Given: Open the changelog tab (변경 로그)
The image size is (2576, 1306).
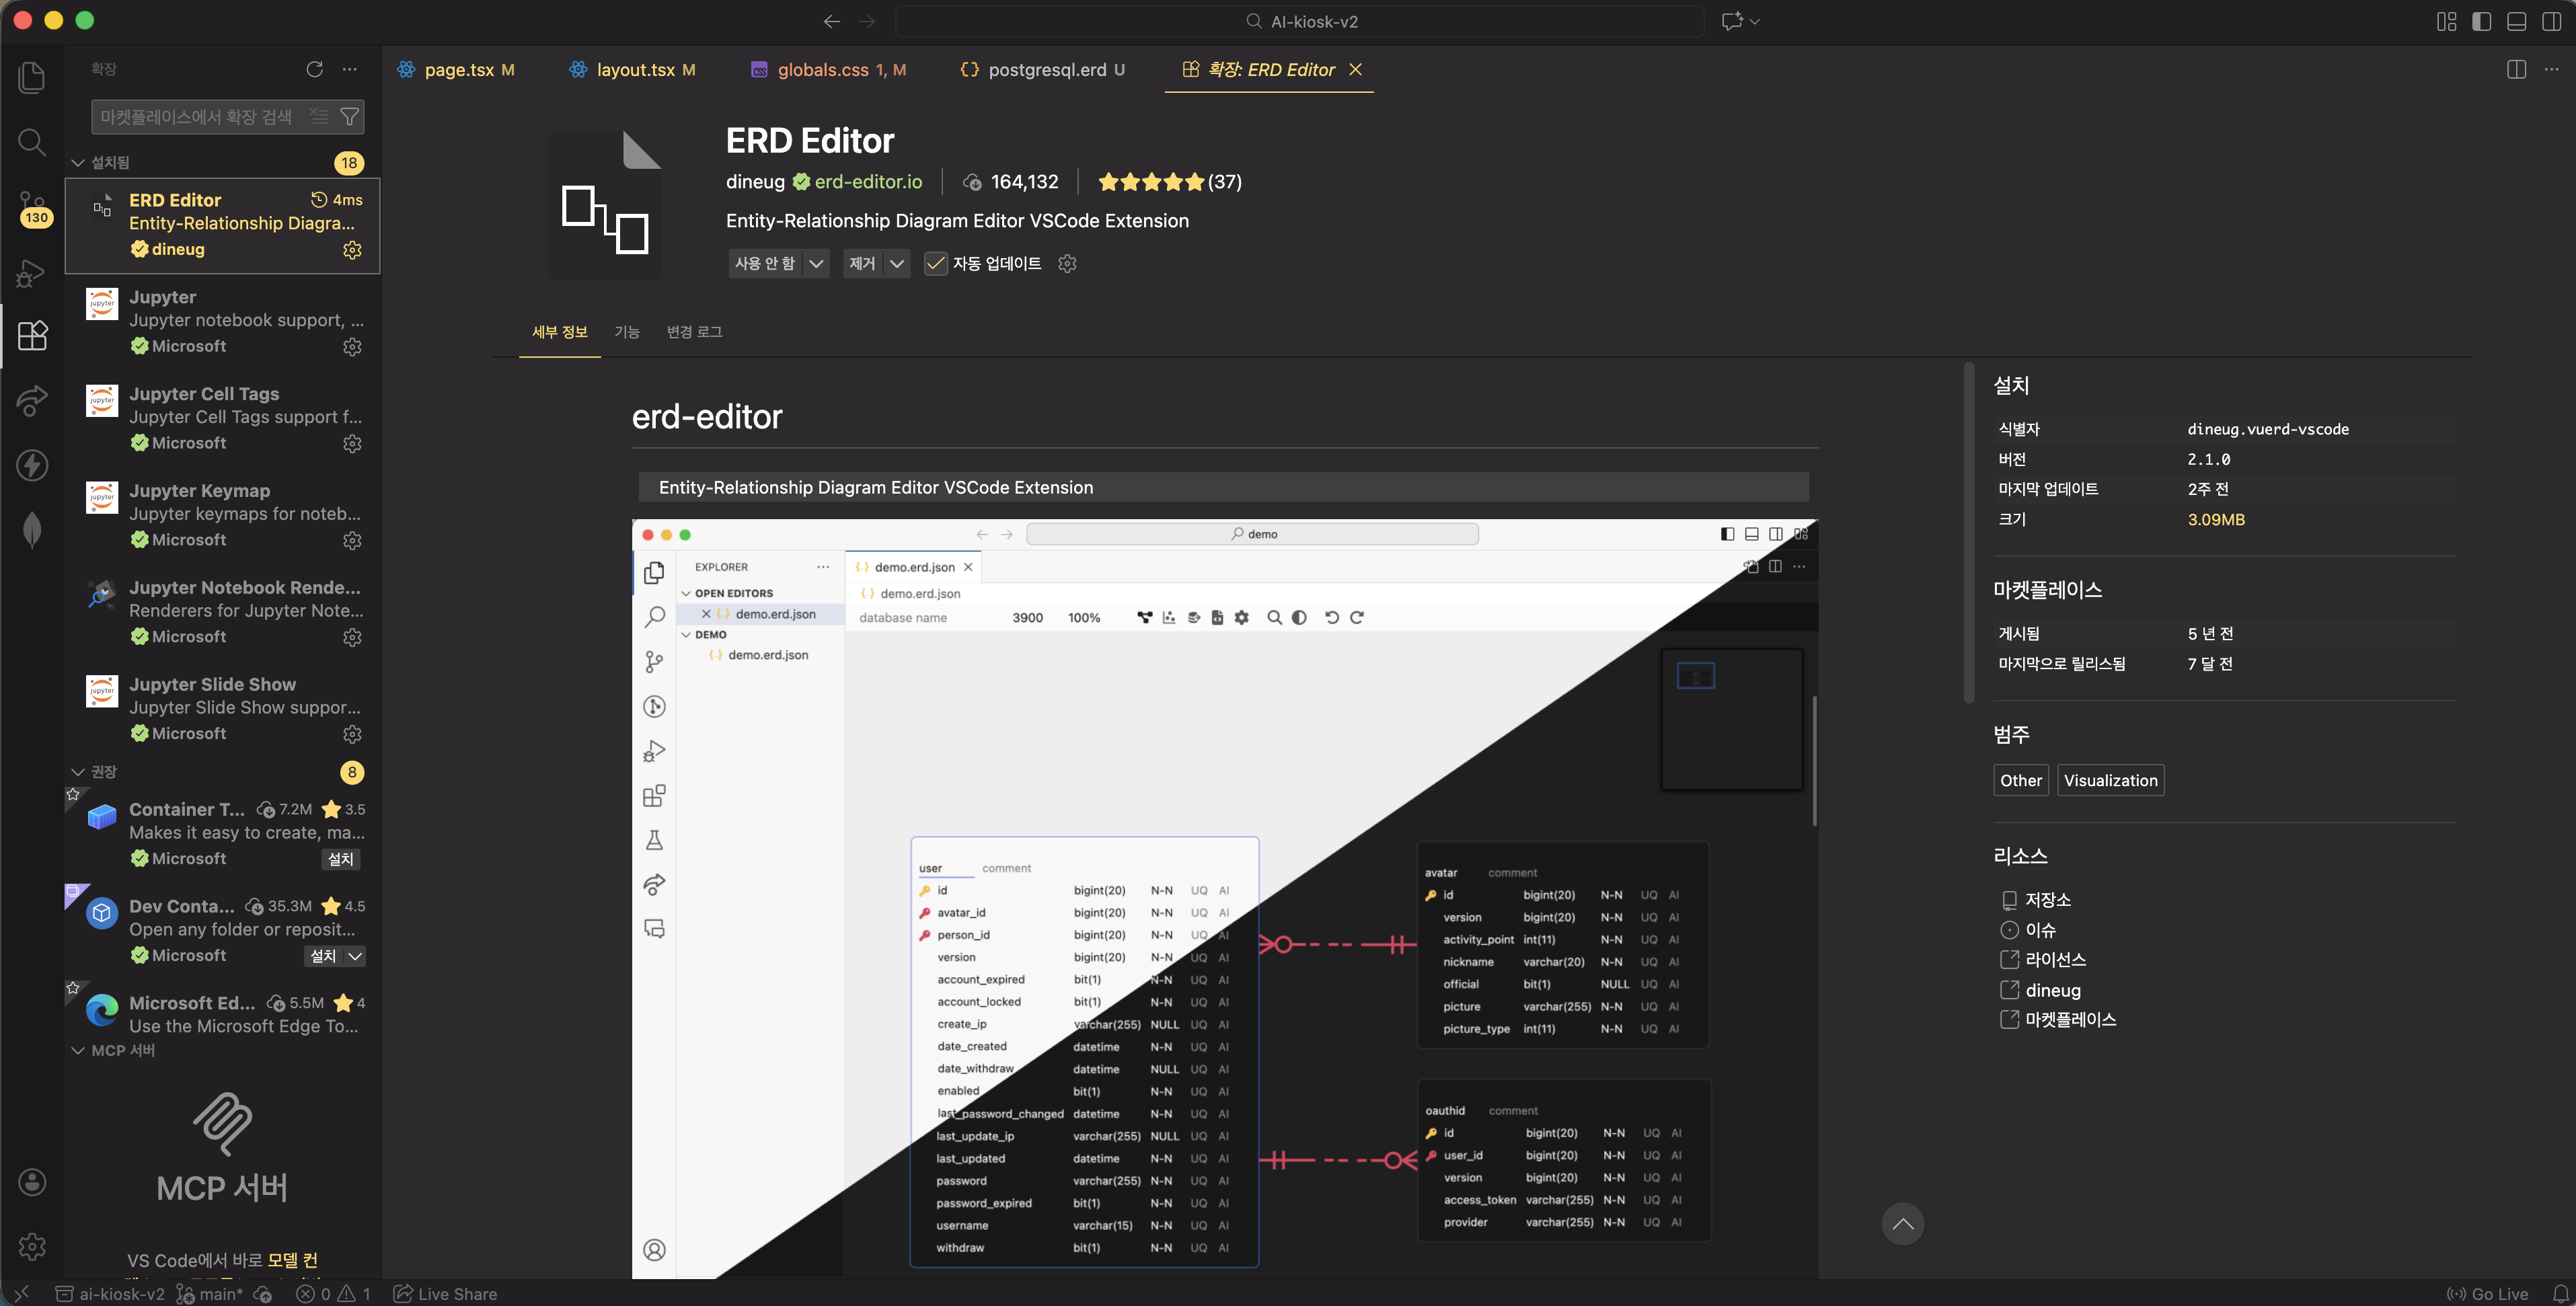Looking at the screenshot, I should (x=694, y=332).
